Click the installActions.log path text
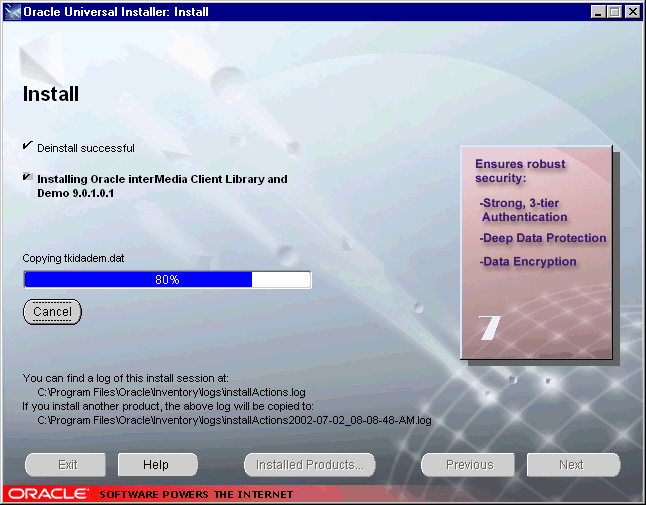Screen dimensions: 646x505 coord(171,392)
